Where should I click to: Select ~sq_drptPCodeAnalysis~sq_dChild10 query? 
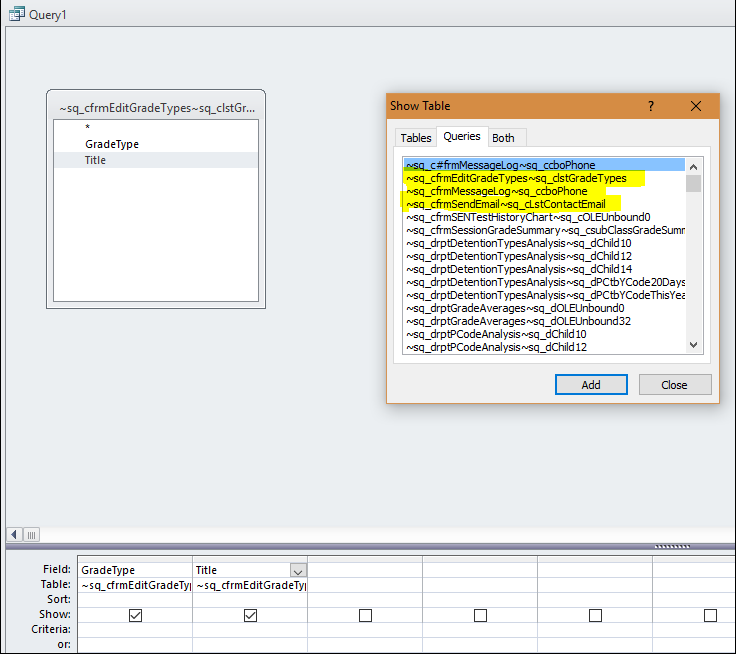[x=544, y=334]
